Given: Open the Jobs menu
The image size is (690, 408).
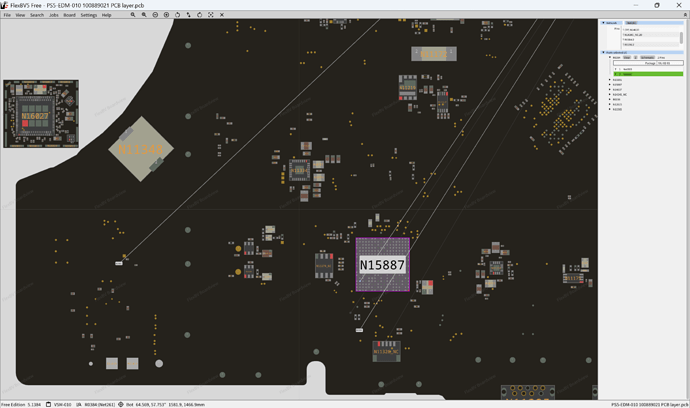Looking at the screenshot, I should point(54,15).
